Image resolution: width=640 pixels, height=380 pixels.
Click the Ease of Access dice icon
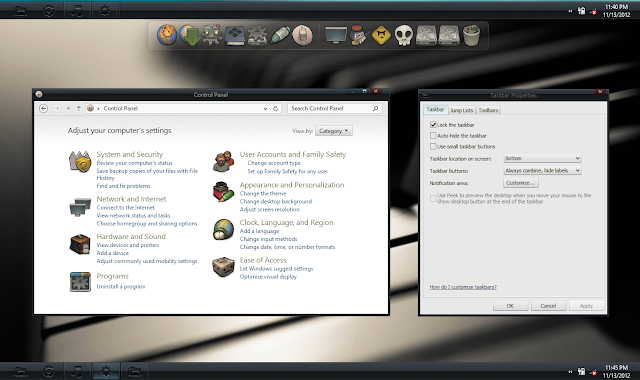click(x=223, y=267)
